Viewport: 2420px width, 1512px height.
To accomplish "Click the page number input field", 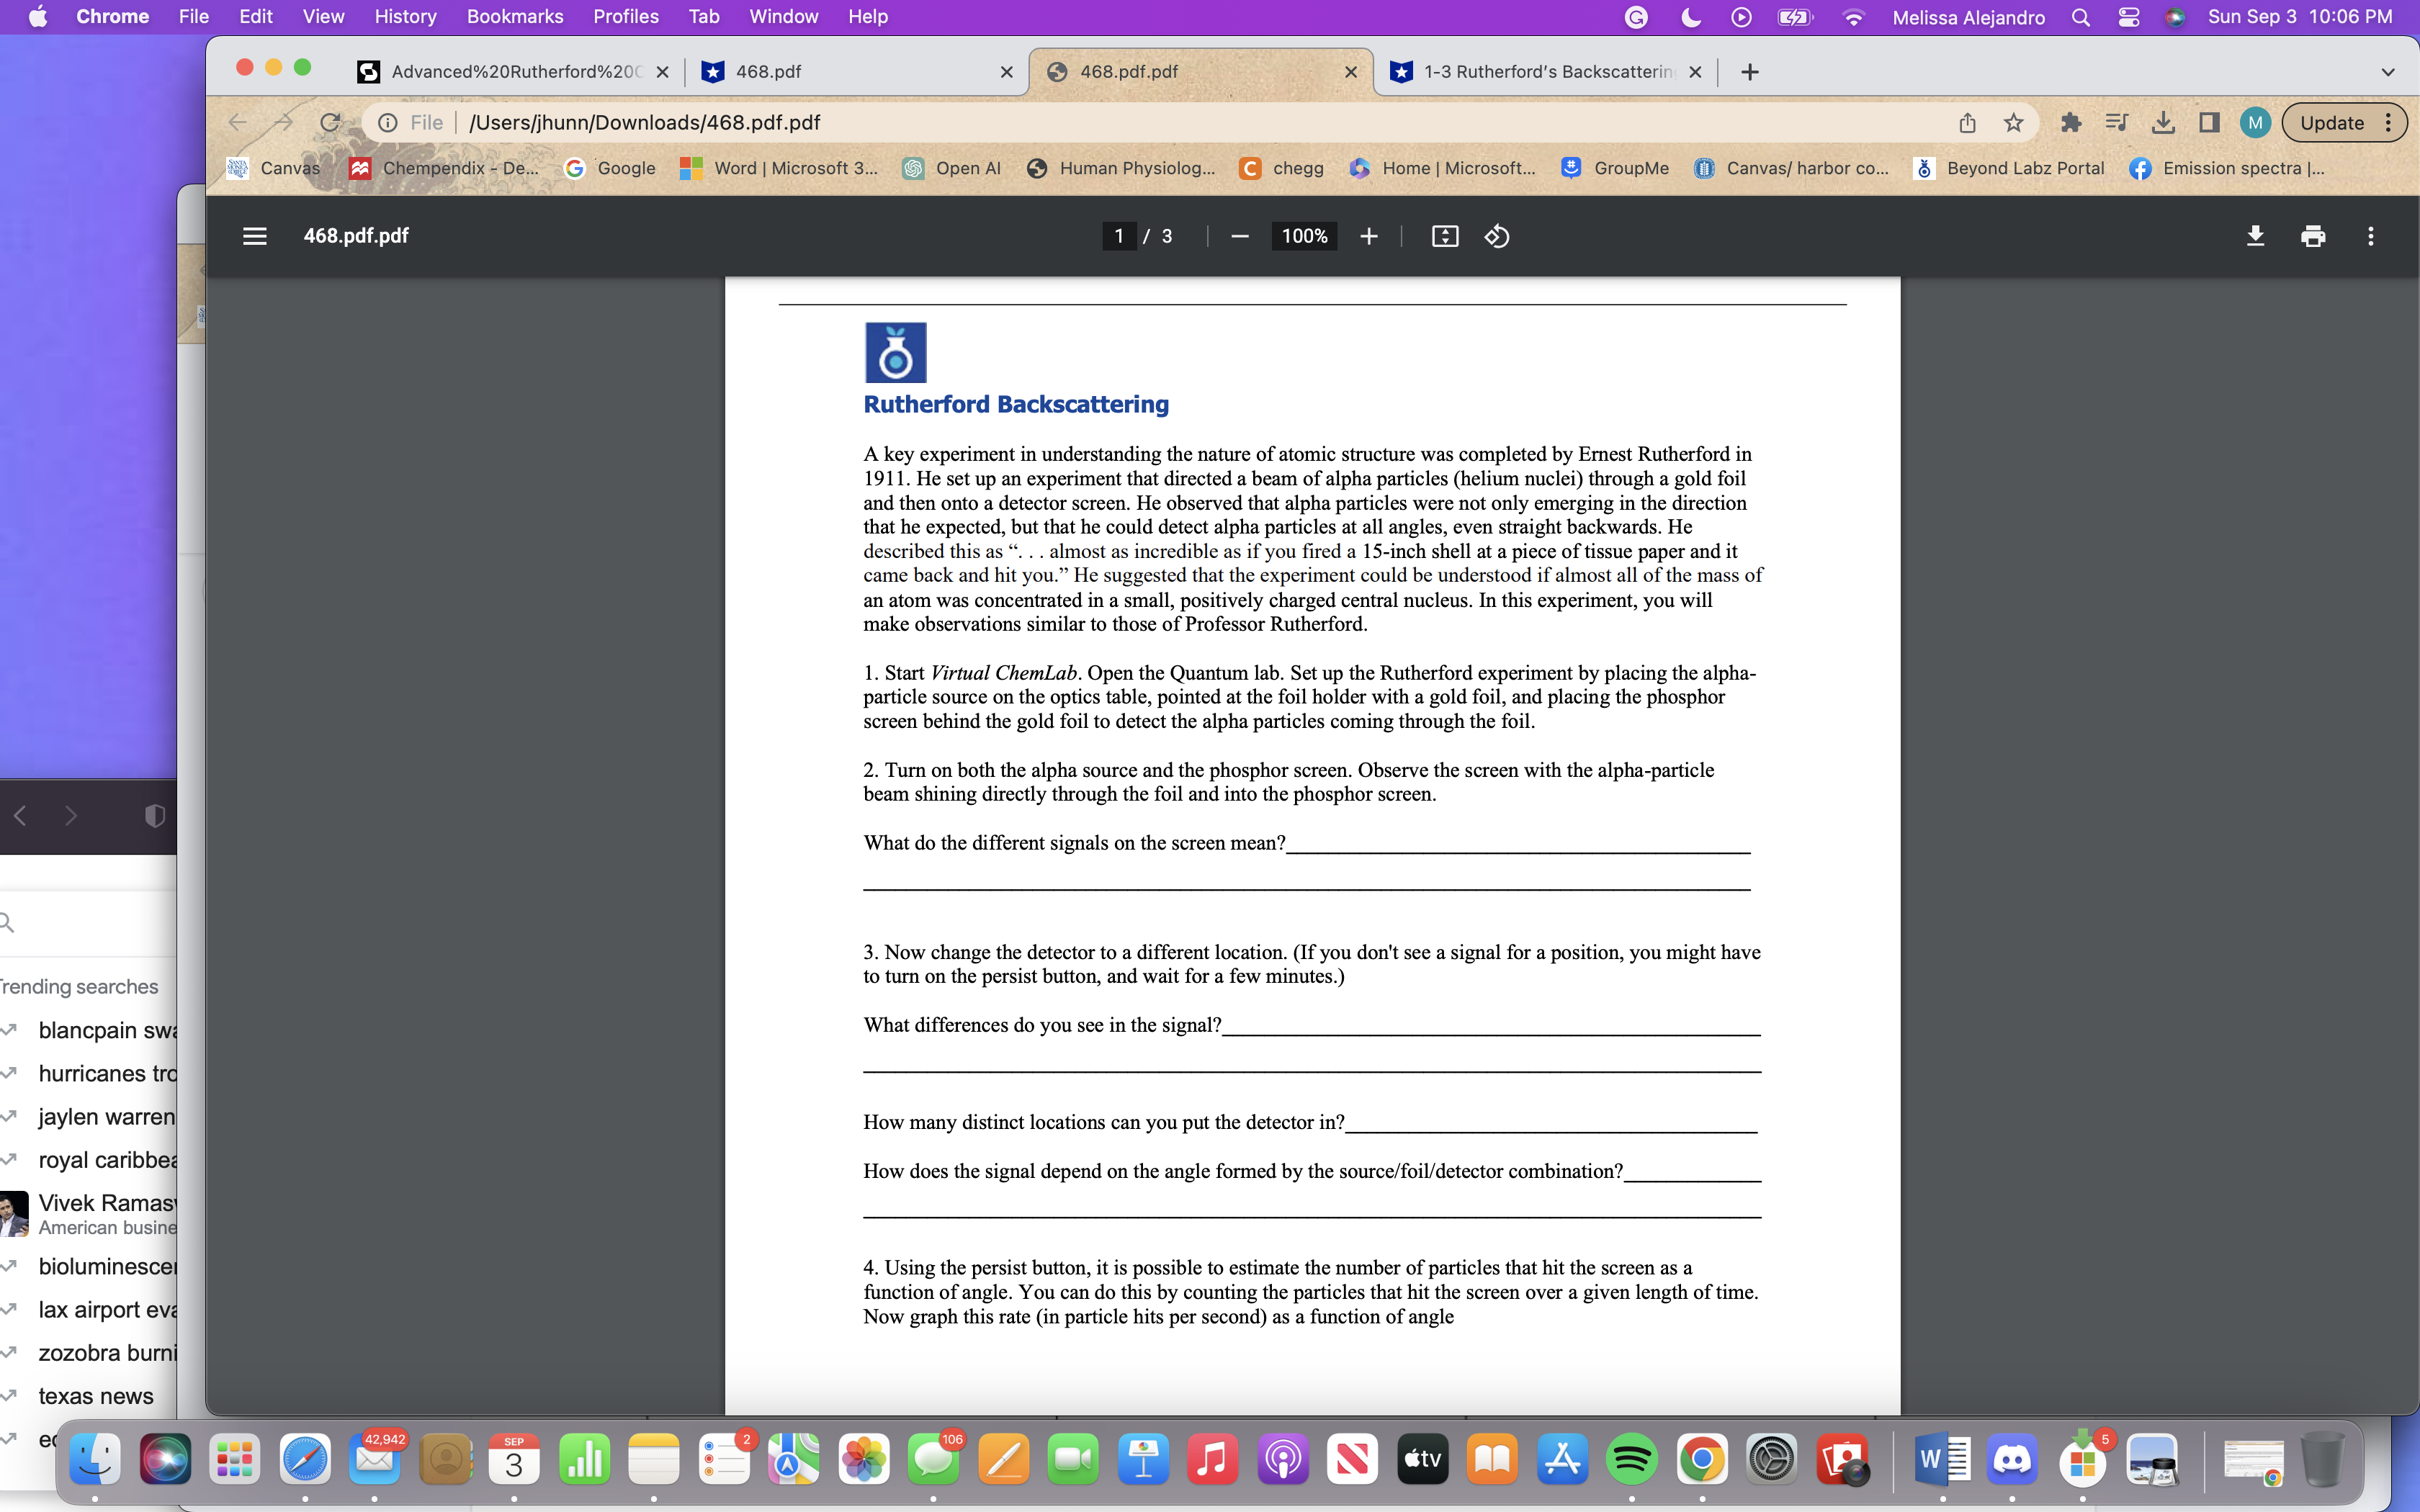I will pyautogui.click(x=1119, y=236).
